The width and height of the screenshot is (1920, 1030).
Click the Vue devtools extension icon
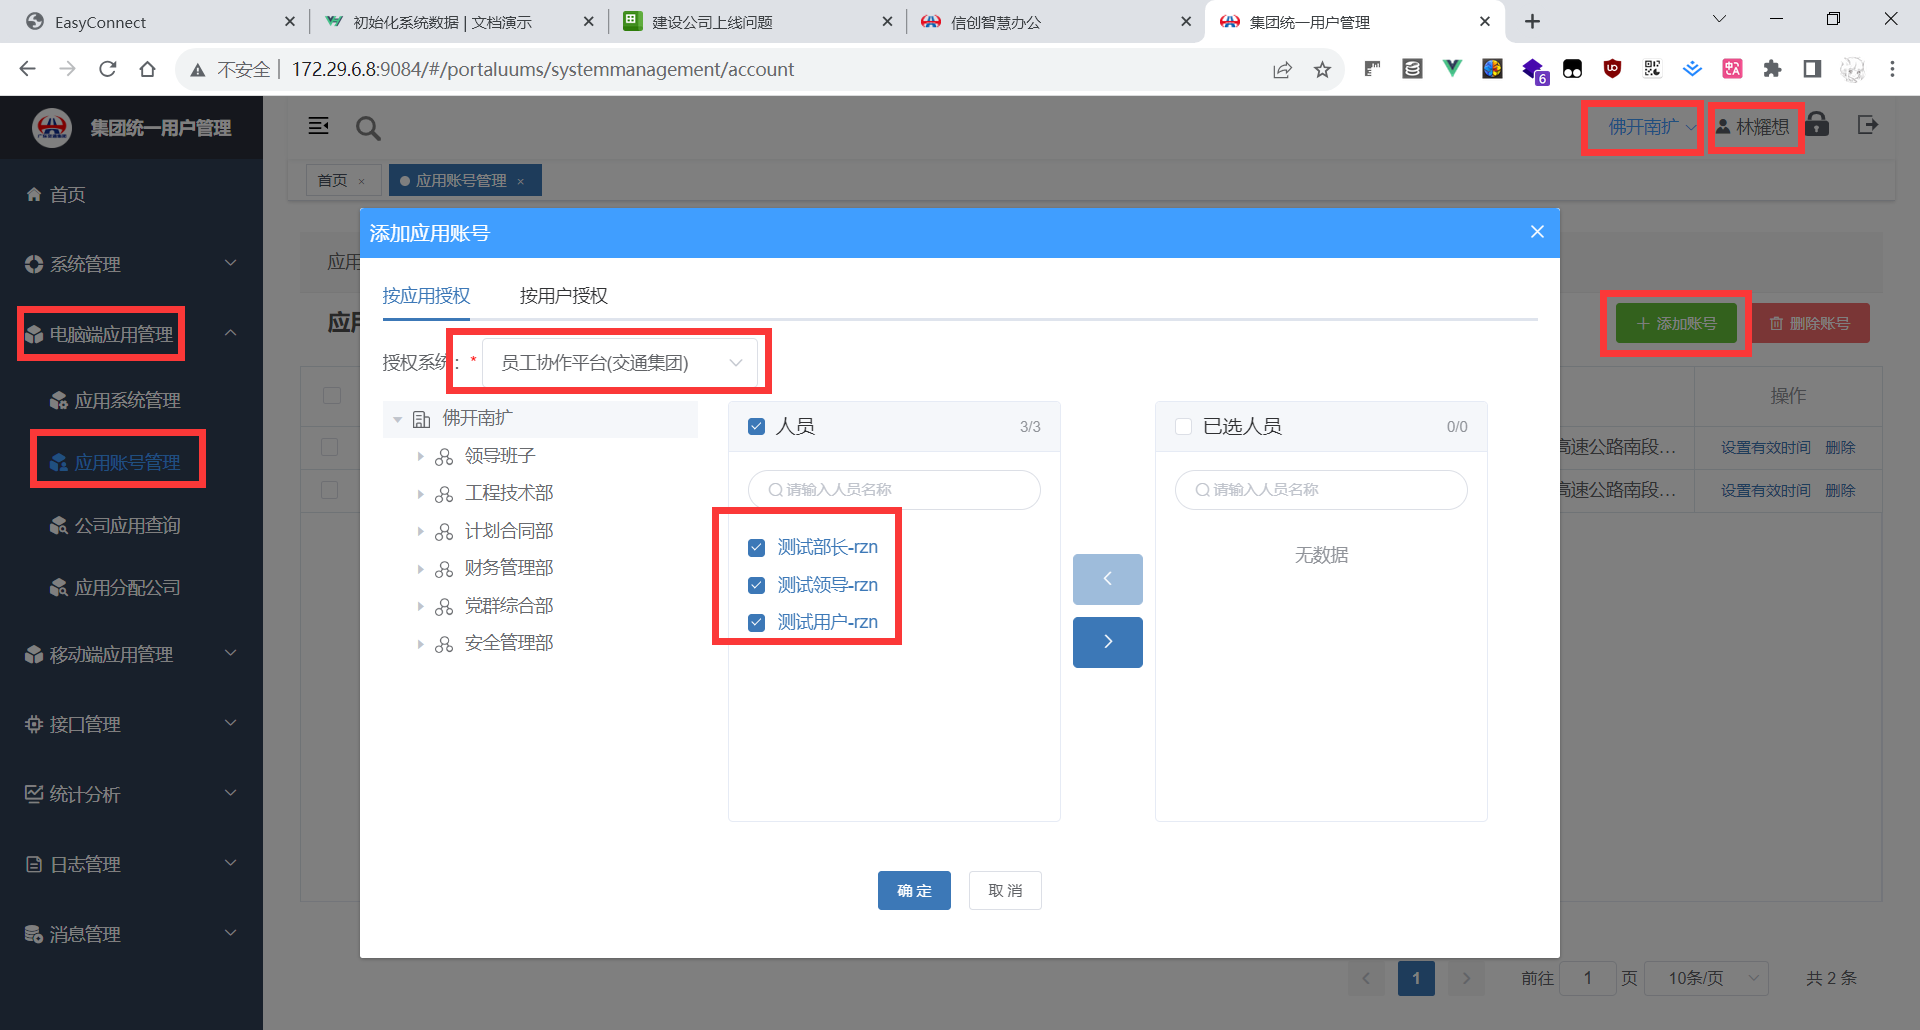tap(1452, 69)
